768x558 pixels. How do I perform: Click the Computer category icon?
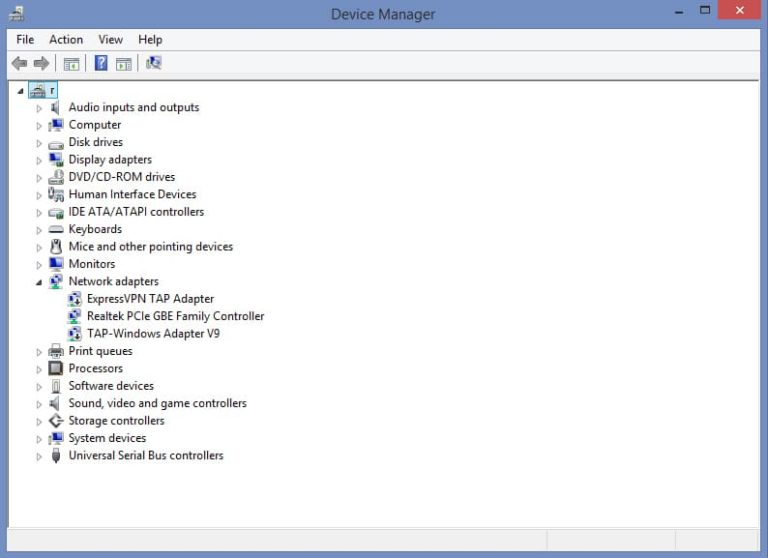pos(56,125)
